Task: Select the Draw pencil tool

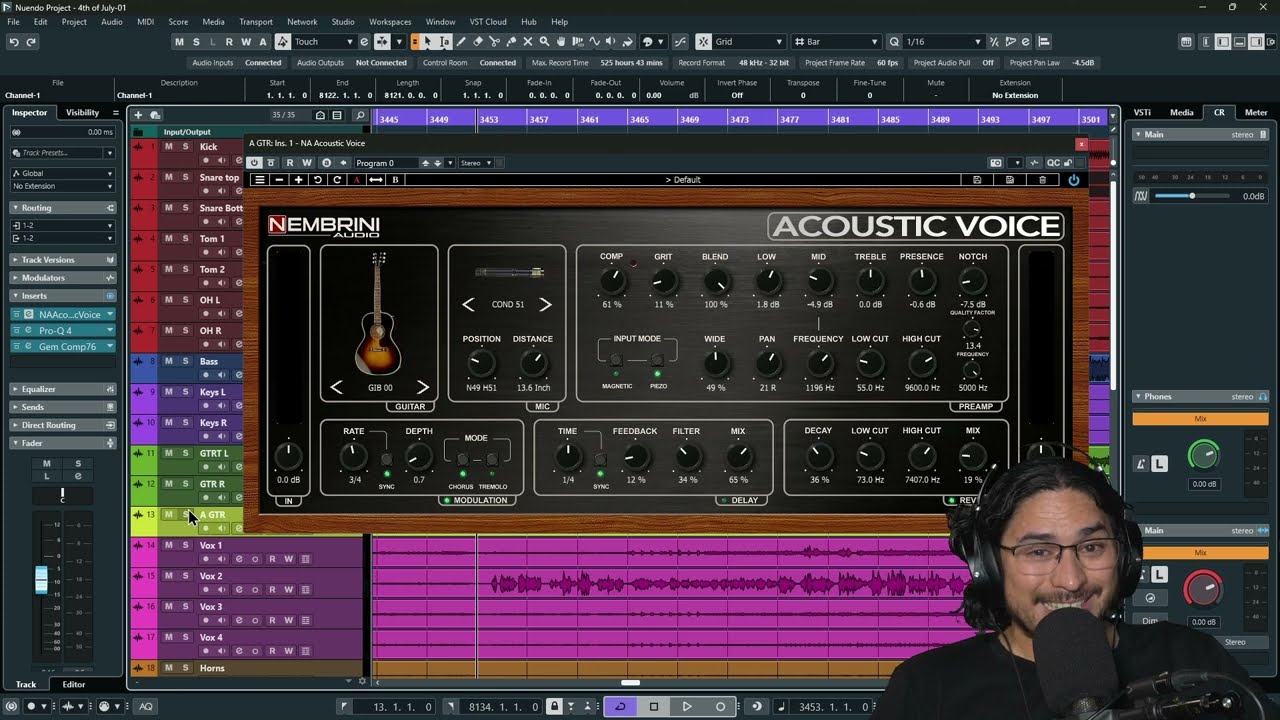Action: 461,42
